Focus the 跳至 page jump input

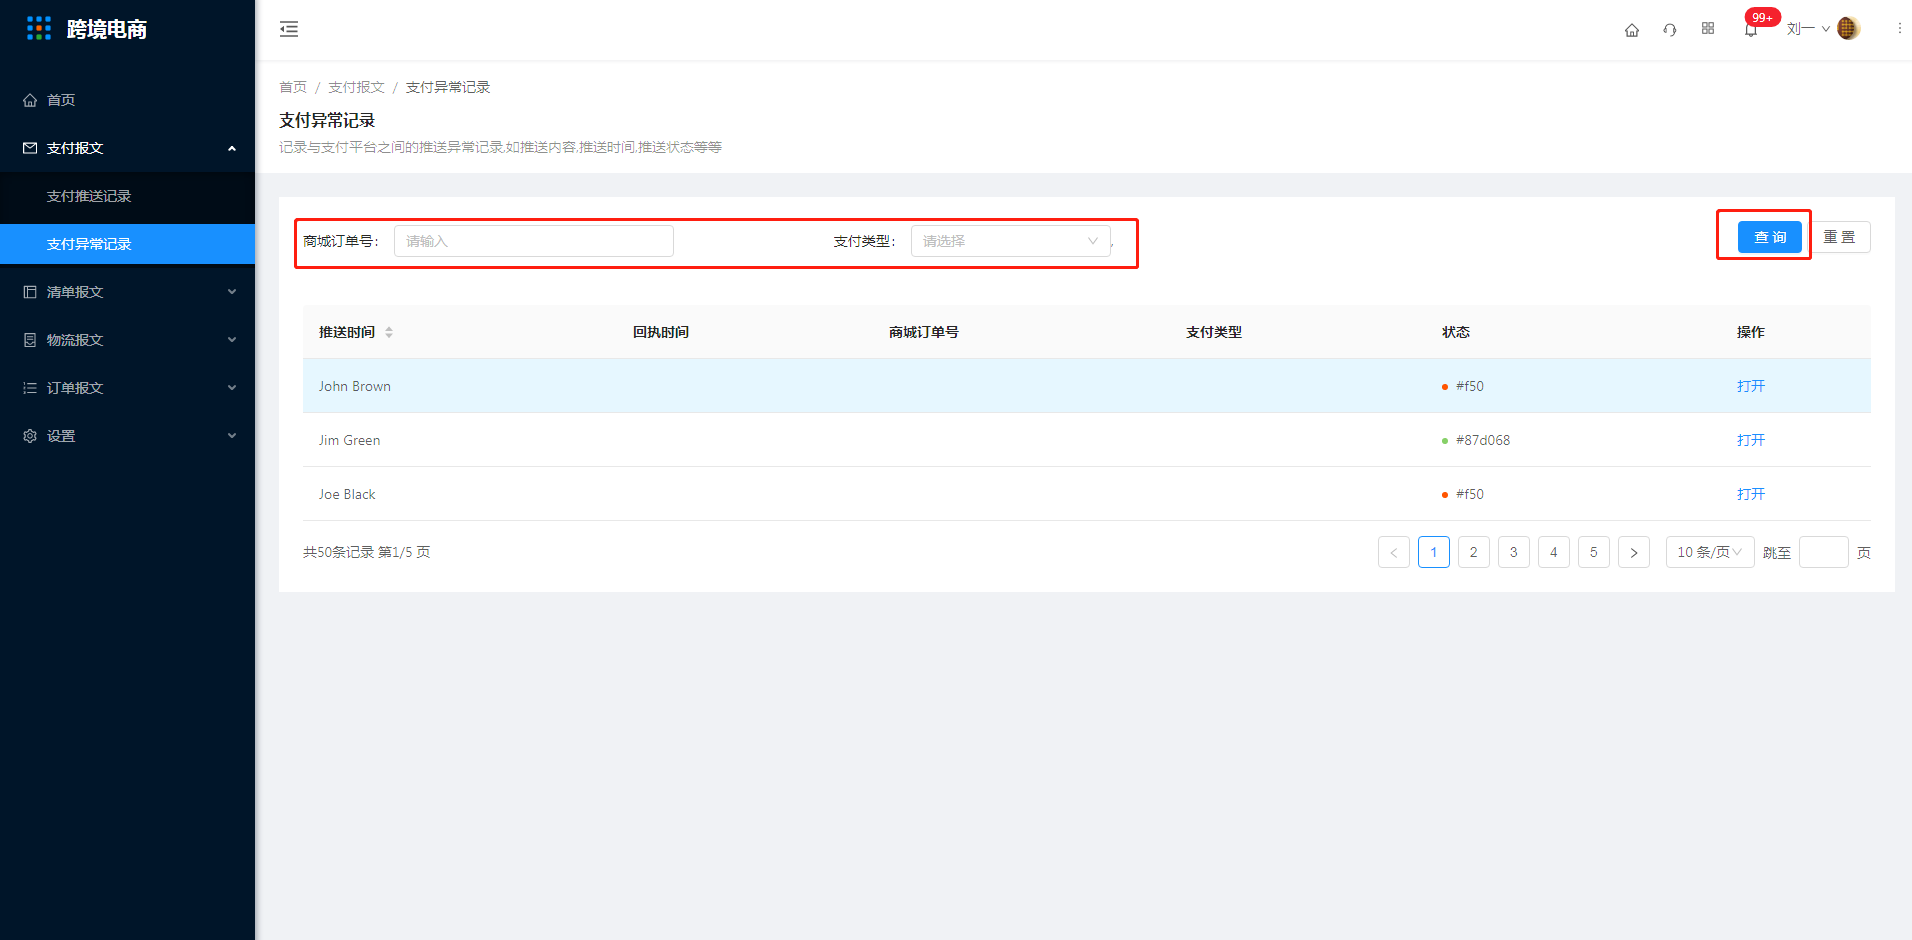pyautogui.click(x=1824, y=552)
